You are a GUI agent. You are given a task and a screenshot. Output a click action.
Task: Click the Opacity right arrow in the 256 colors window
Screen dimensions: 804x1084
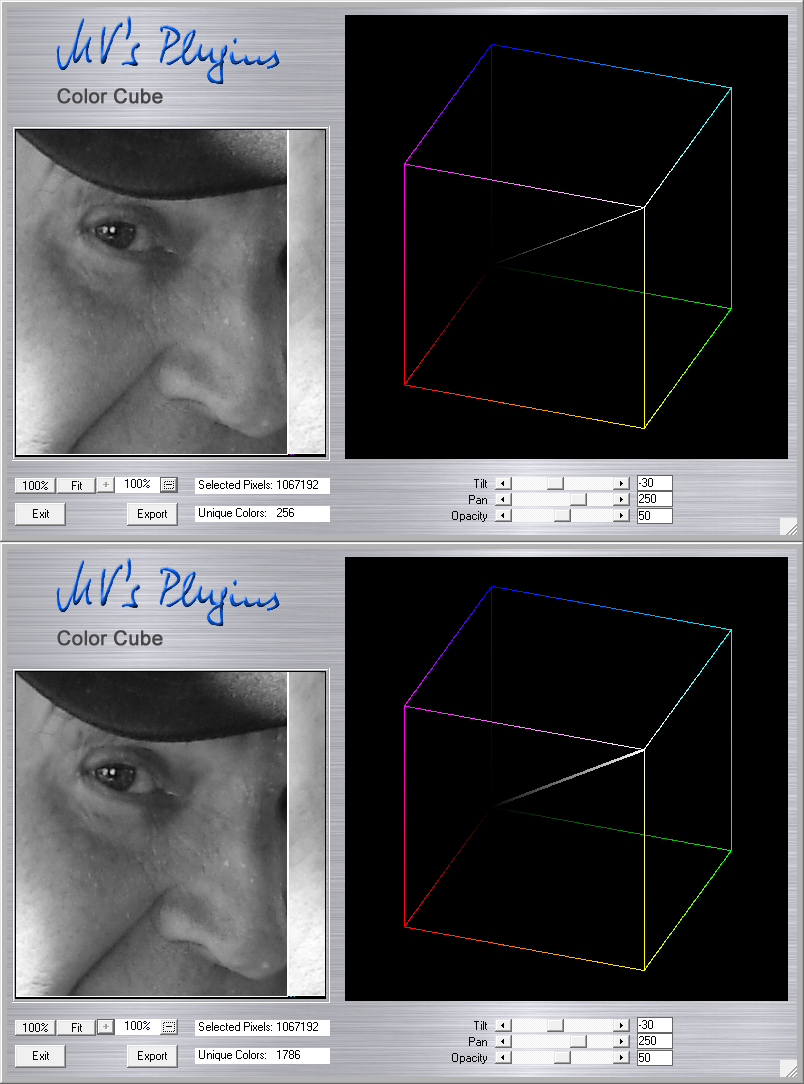(x=621, y=516)
